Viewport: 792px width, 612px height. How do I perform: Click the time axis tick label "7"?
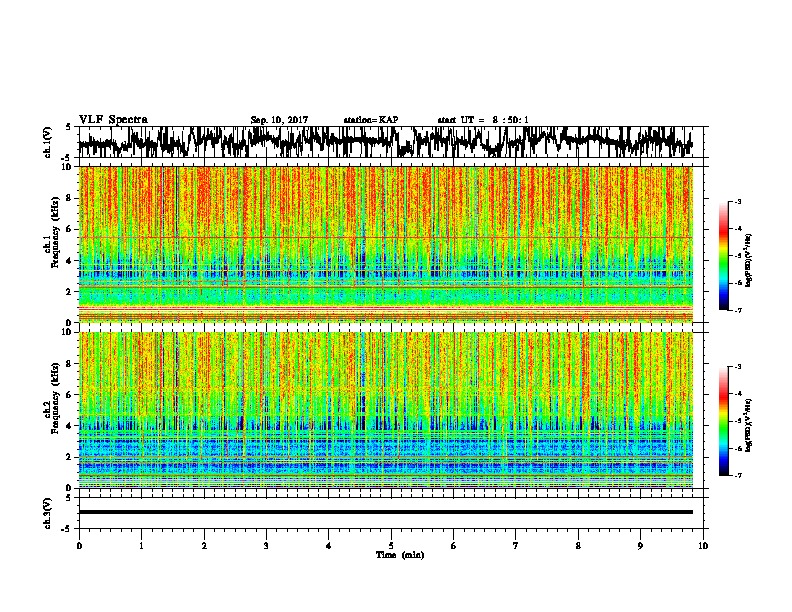516,546
